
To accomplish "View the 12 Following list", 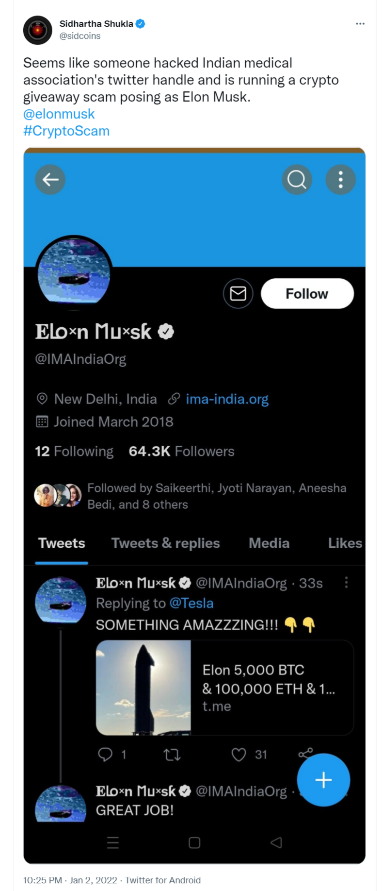I will click(x=74, y=451).
